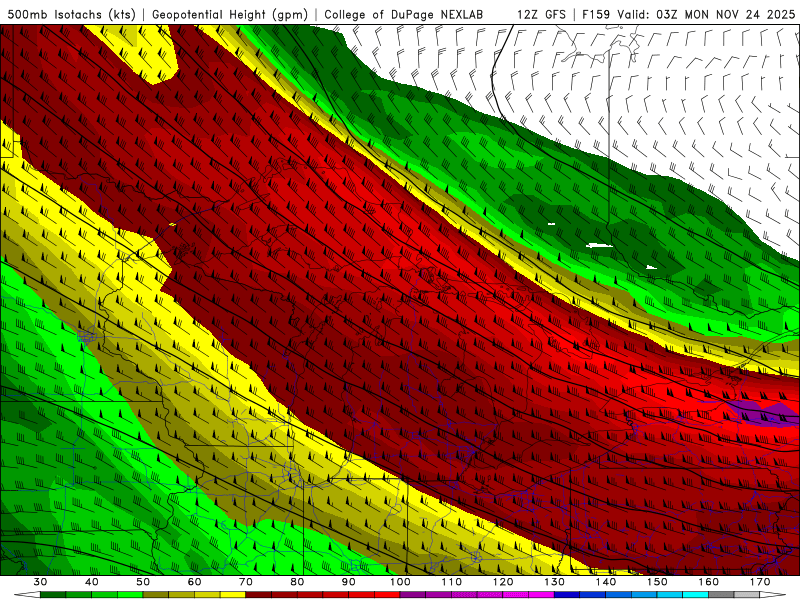The image size is (800, 600).
Task: Click the legend label '120'
Action: tap(503, 582)
